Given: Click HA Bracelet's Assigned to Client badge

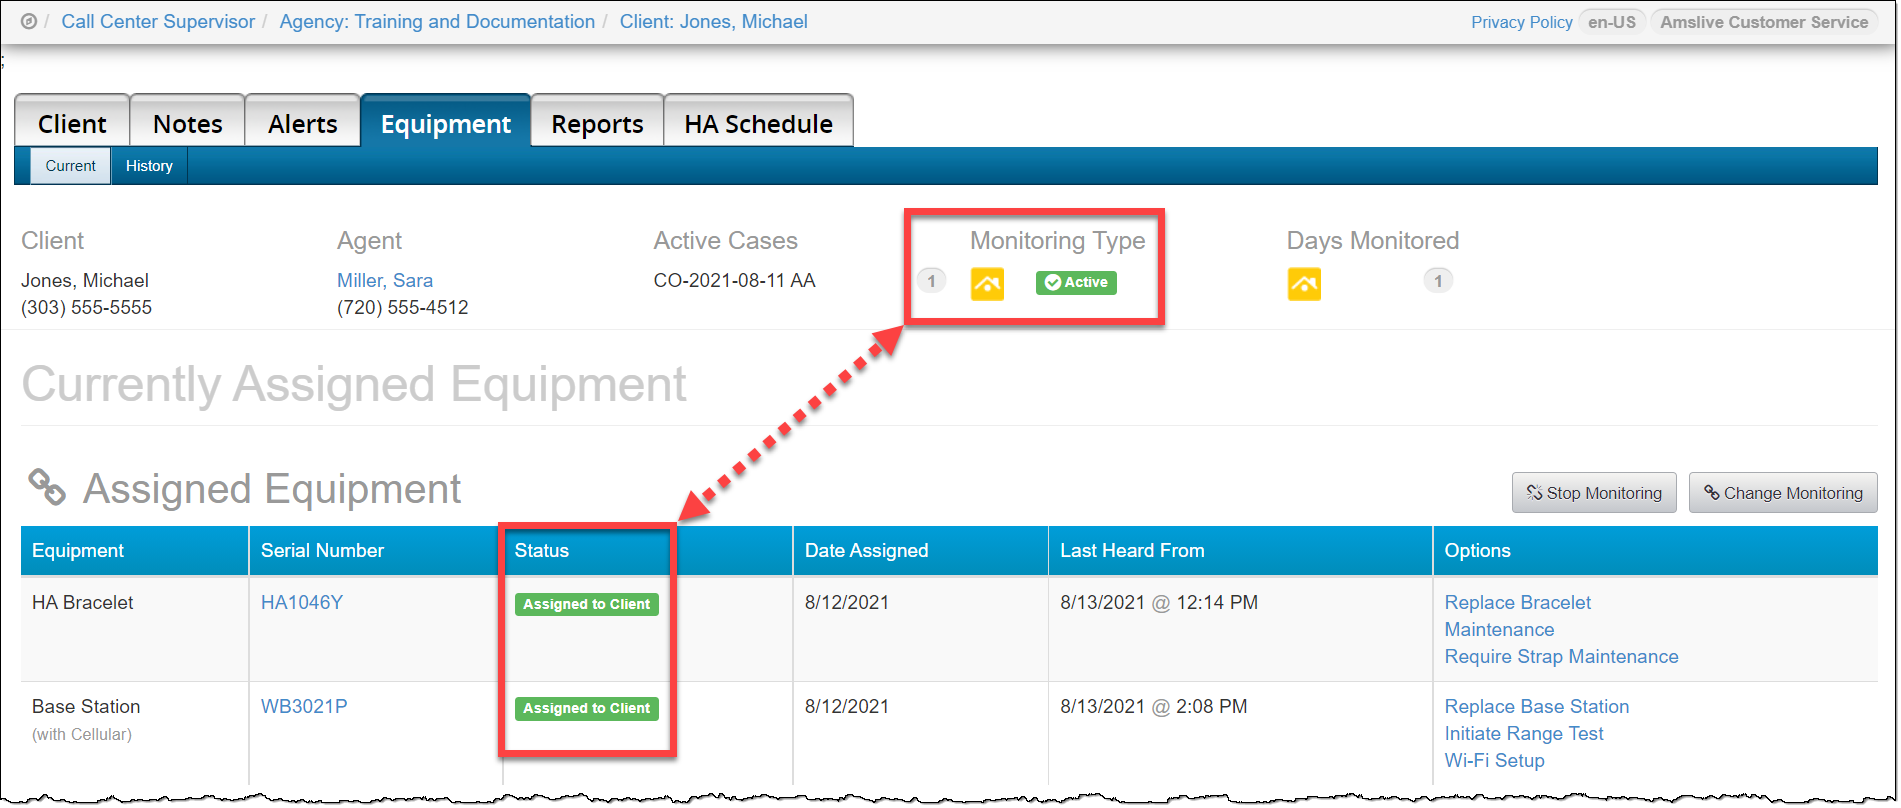Looking at the screenshot, I should [x=587, y=604].
